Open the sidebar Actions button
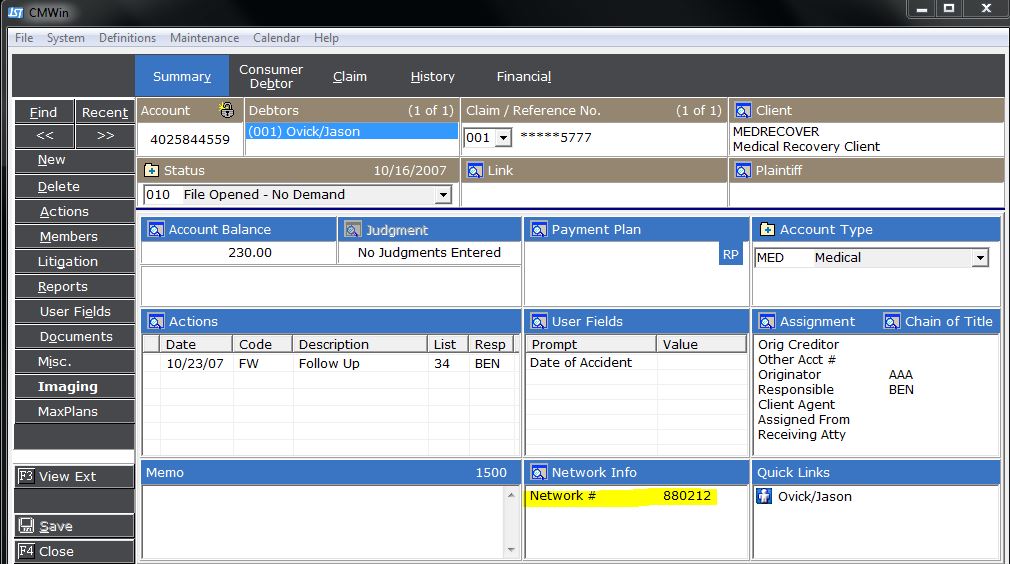This screenshot has height=564, width=1010. tap(74, 211)
